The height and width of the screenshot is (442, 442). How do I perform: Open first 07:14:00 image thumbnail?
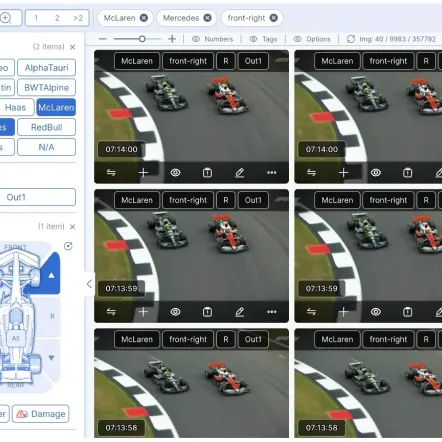(191, 117)
